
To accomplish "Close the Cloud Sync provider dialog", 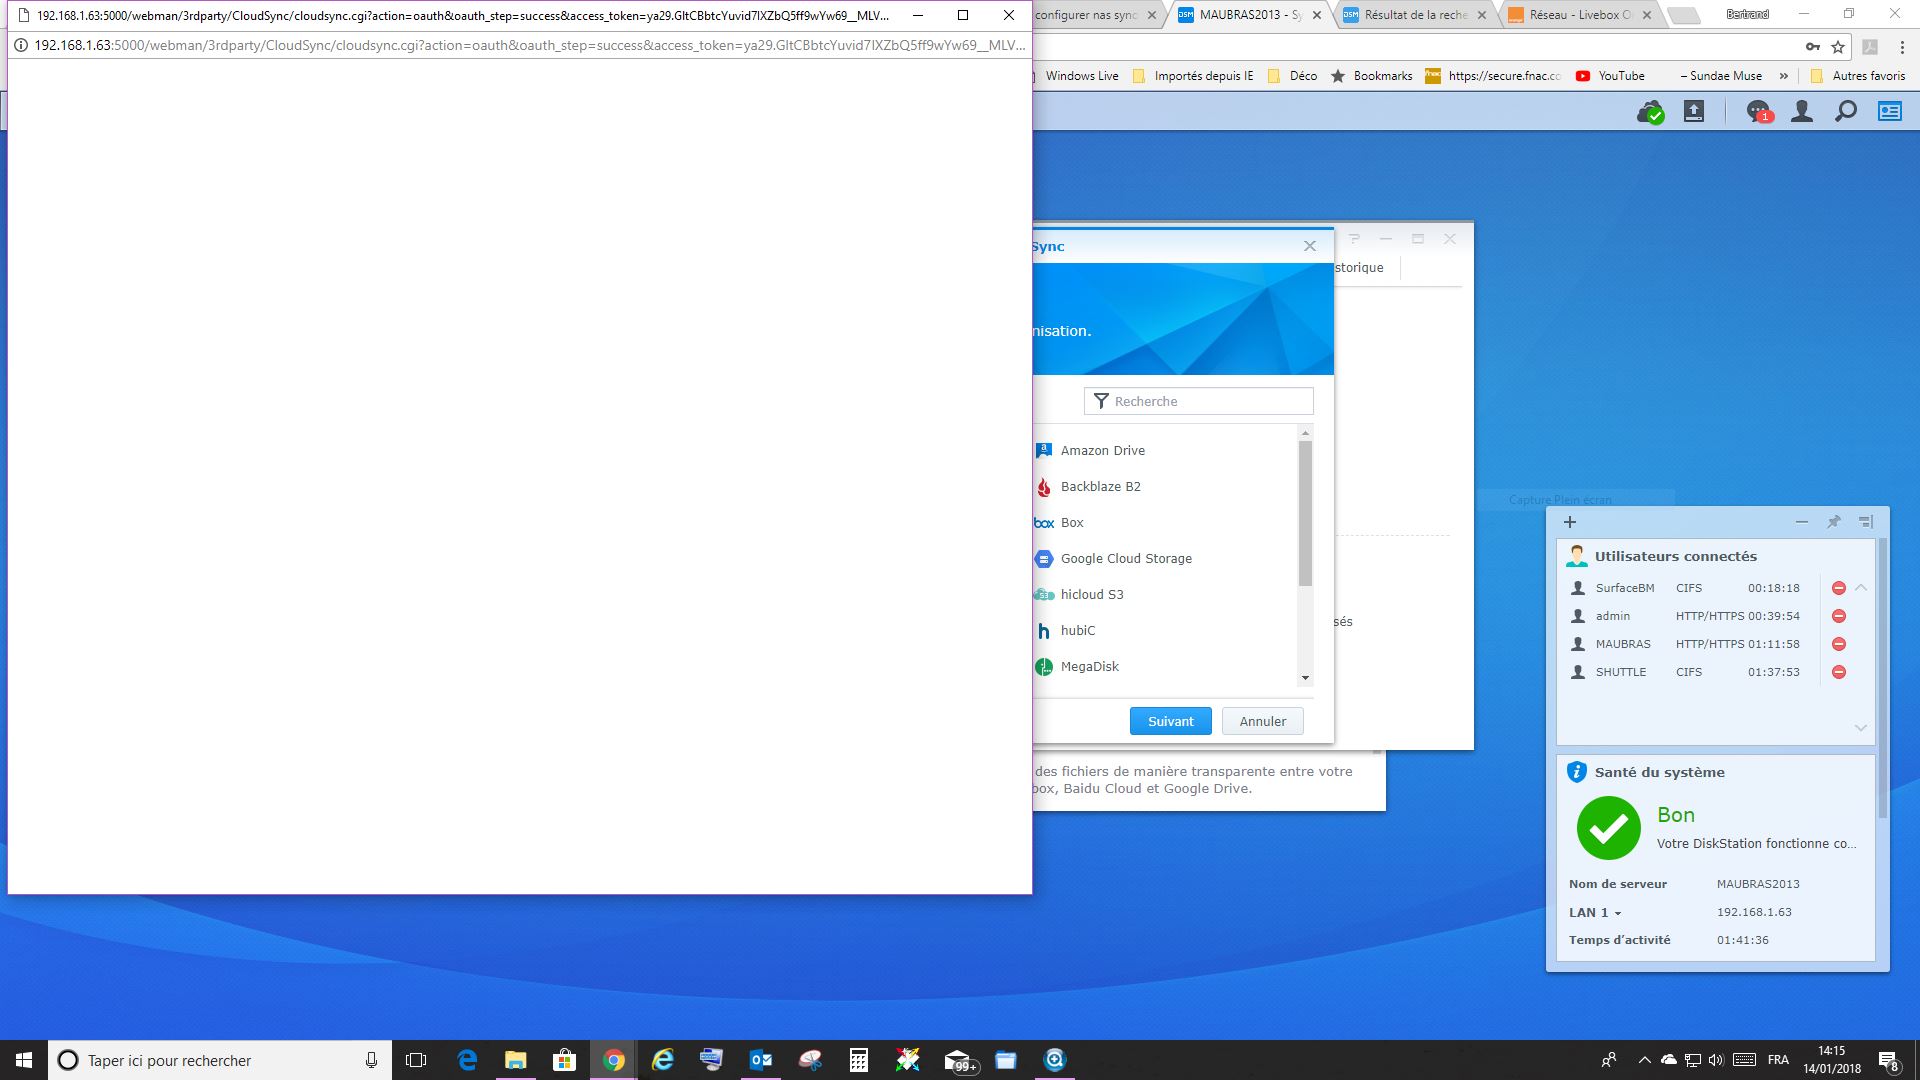I will [x=1310, y=246].
